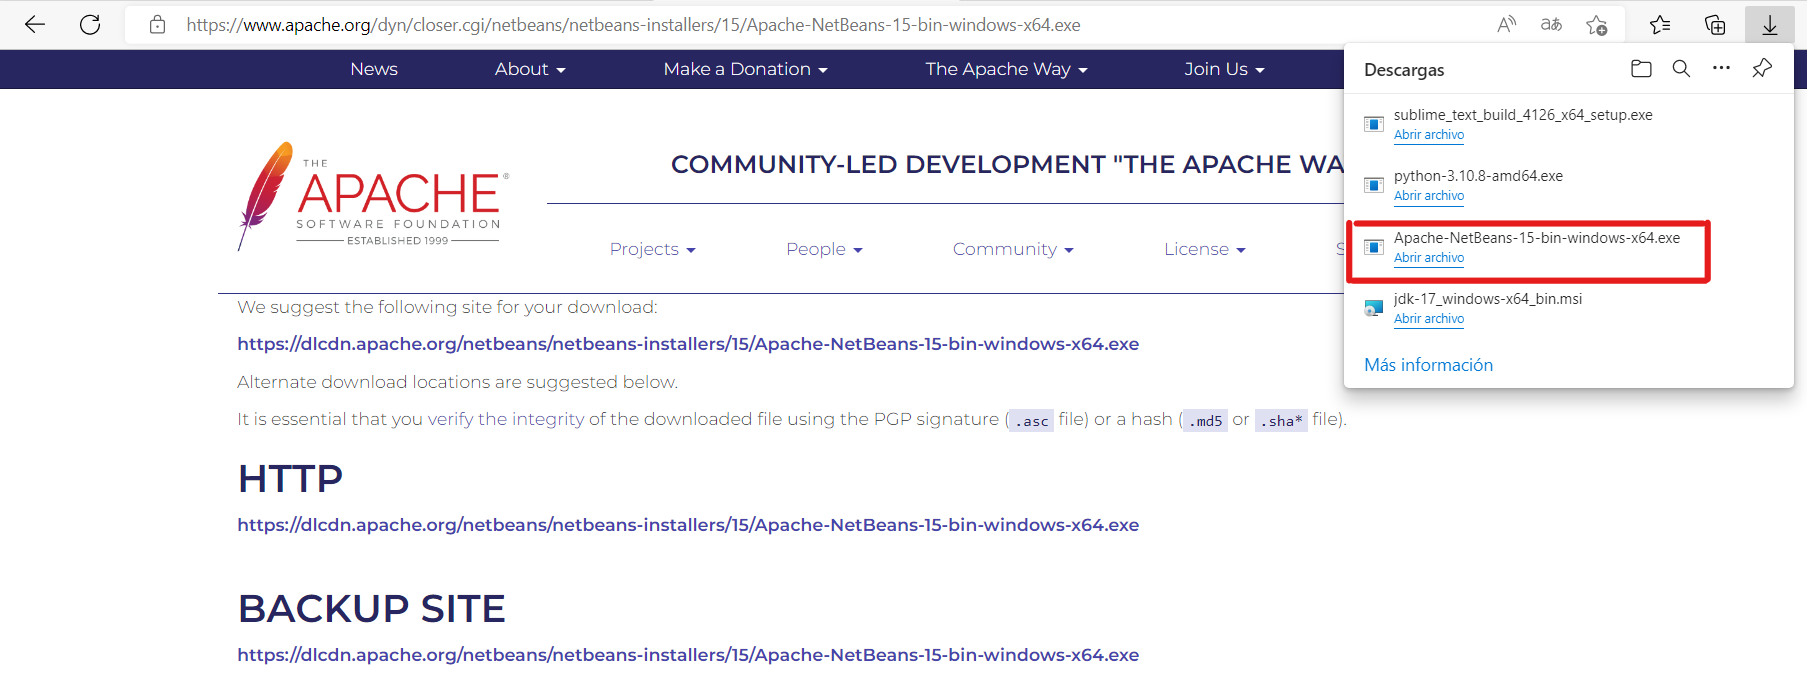Click the sublime_text_build_4126_x64_setup.exe filename
Viewport: 1807px width, 690px height.
[1523, 115]
